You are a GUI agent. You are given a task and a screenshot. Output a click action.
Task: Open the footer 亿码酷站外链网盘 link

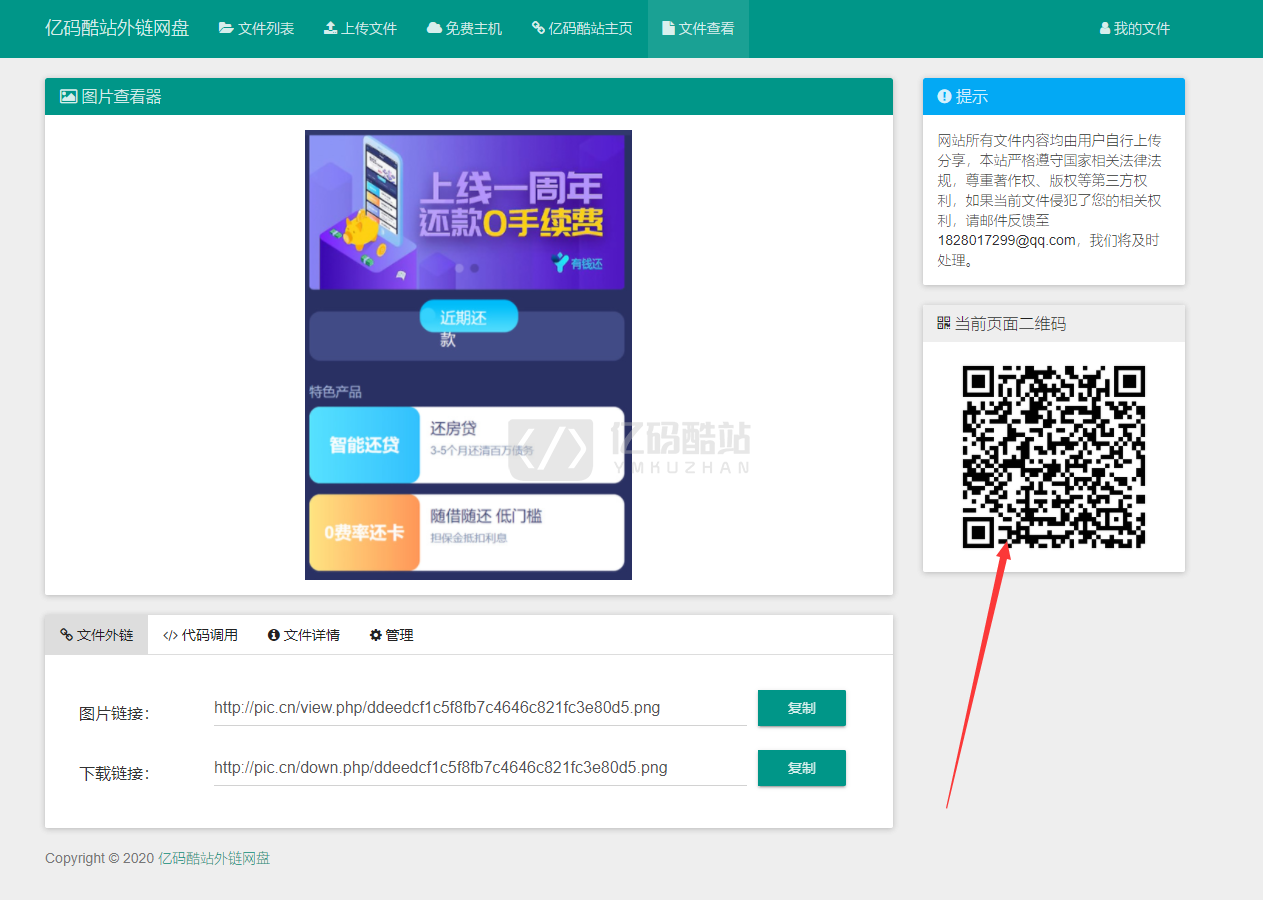click(214, 858)
